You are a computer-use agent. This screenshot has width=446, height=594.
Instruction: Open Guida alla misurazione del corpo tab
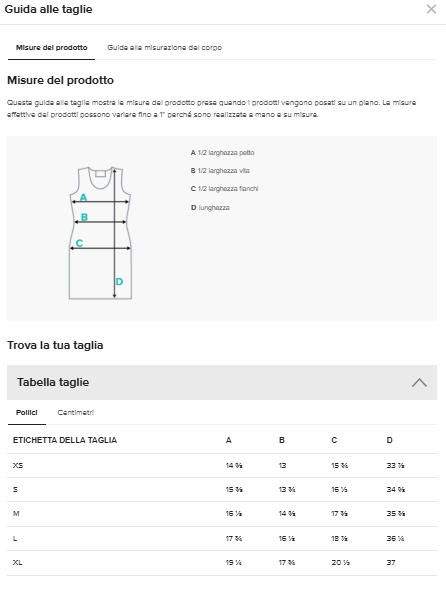tap(164, 48)
